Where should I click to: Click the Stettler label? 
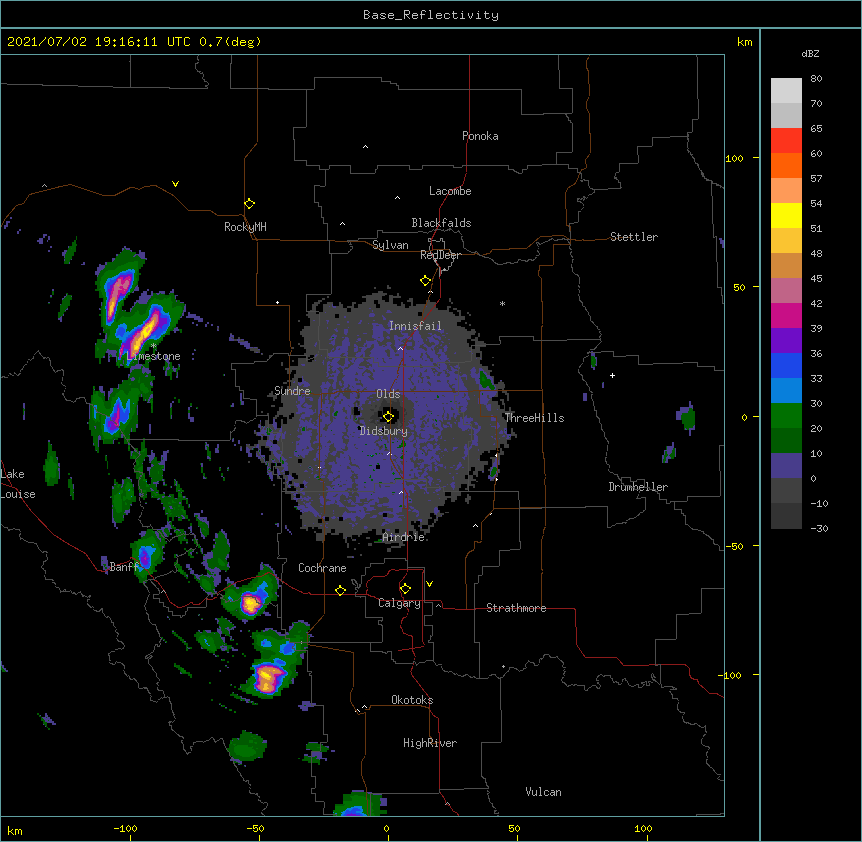click(x=634, y=237)
